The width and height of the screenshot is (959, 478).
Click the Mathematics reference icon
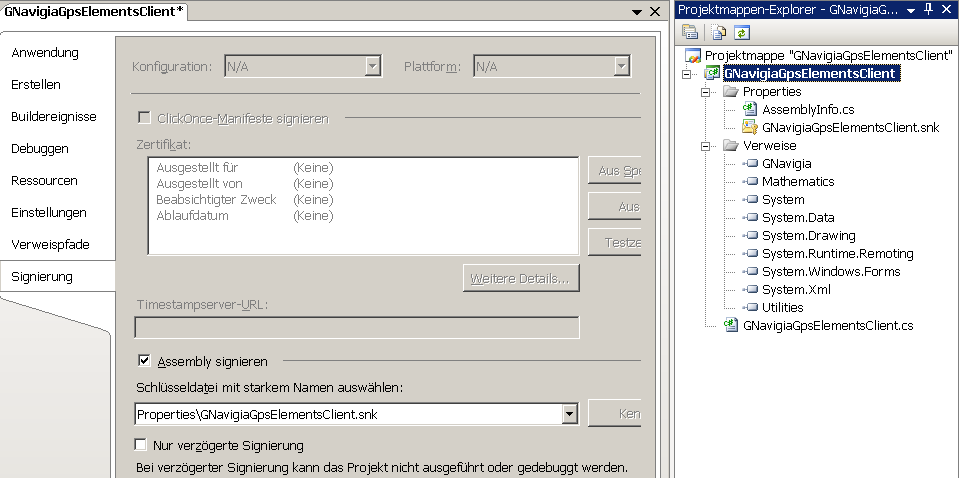click(x=750, y=182)
